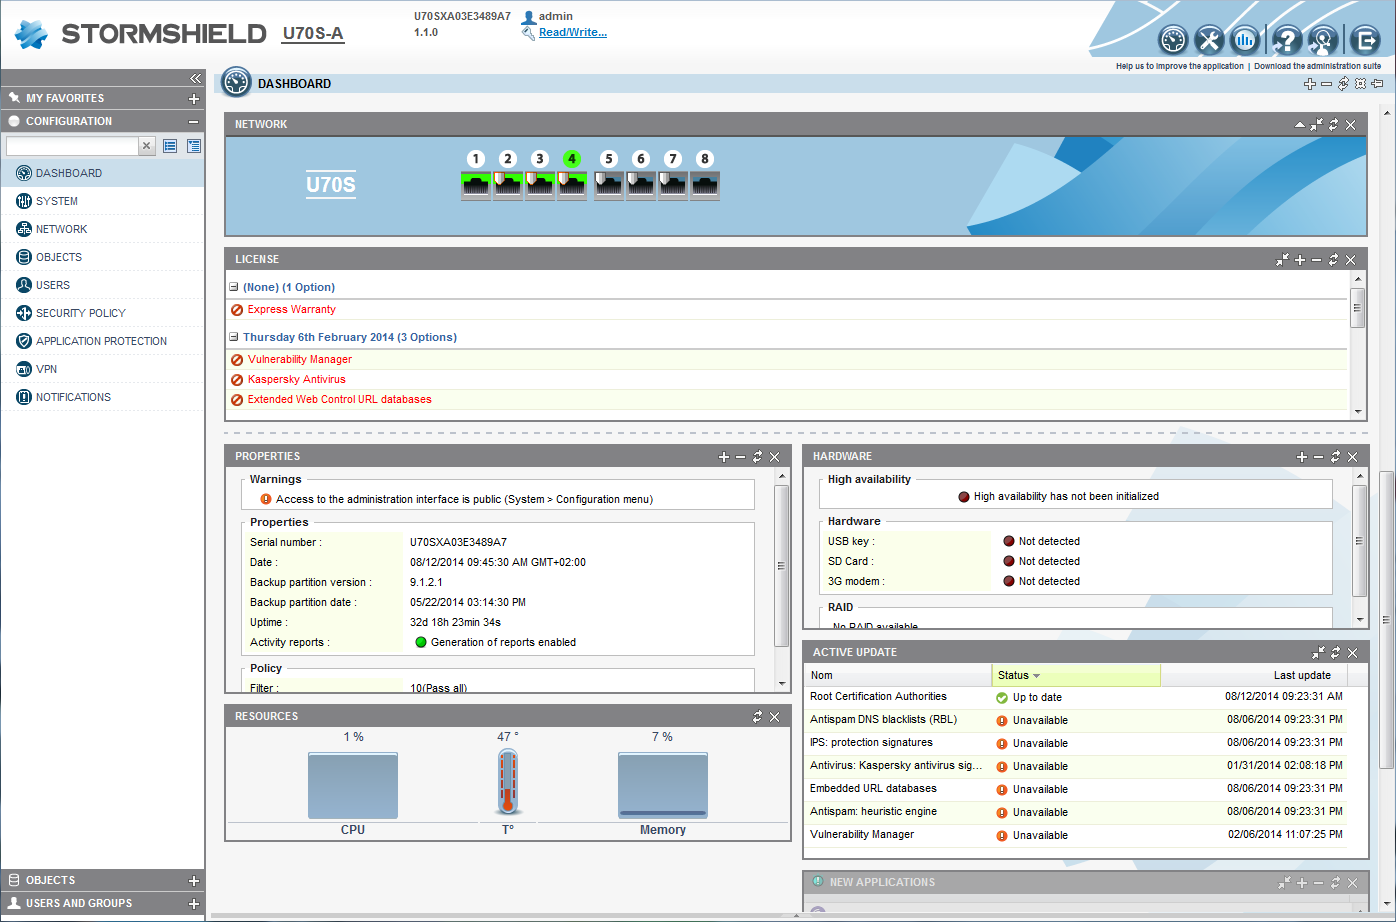This screenshot has height=922, width=1396.
Task: Clear the configuration search field with X
Action: [x=147, y=146]
